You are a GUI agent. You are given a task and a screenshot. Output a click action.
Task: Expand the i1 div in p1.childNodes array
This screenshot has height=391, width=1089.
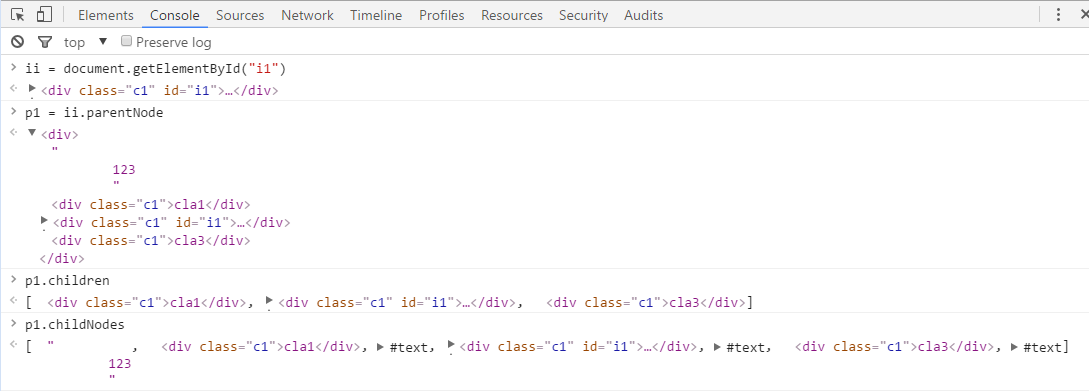(451, 345)
